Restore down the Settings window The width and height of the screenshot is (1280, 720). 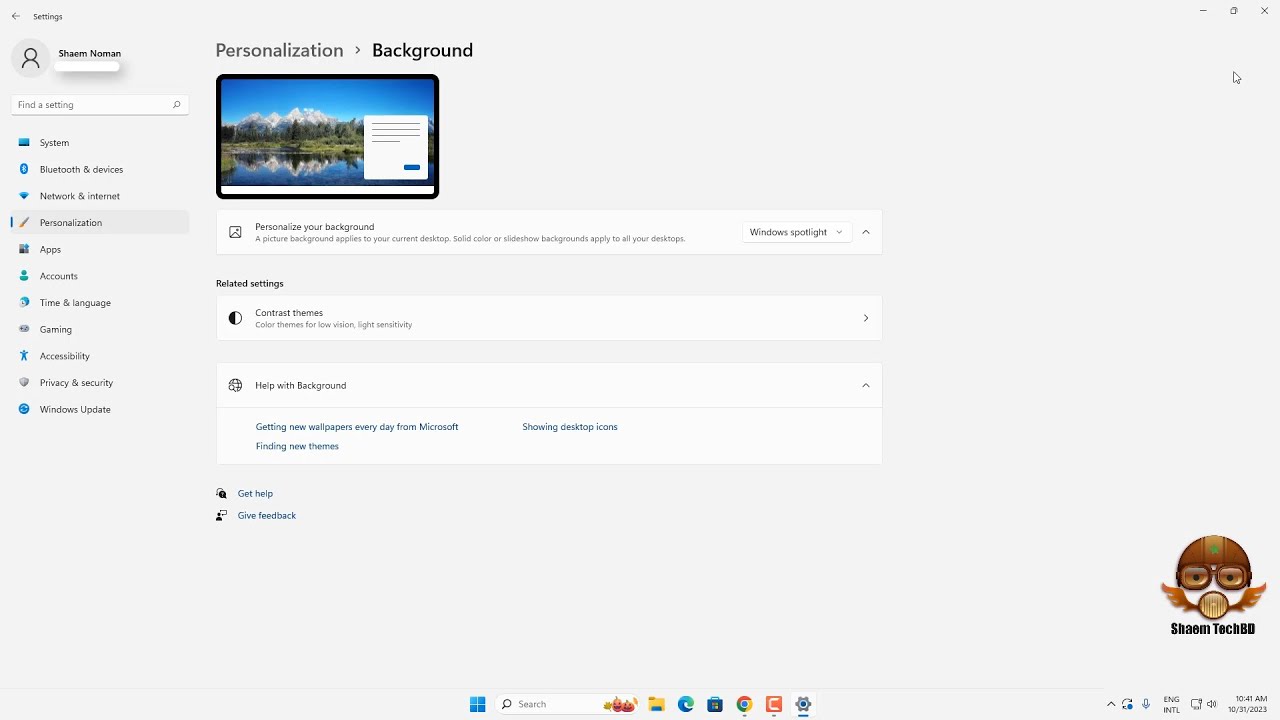tap(1234, 11)
